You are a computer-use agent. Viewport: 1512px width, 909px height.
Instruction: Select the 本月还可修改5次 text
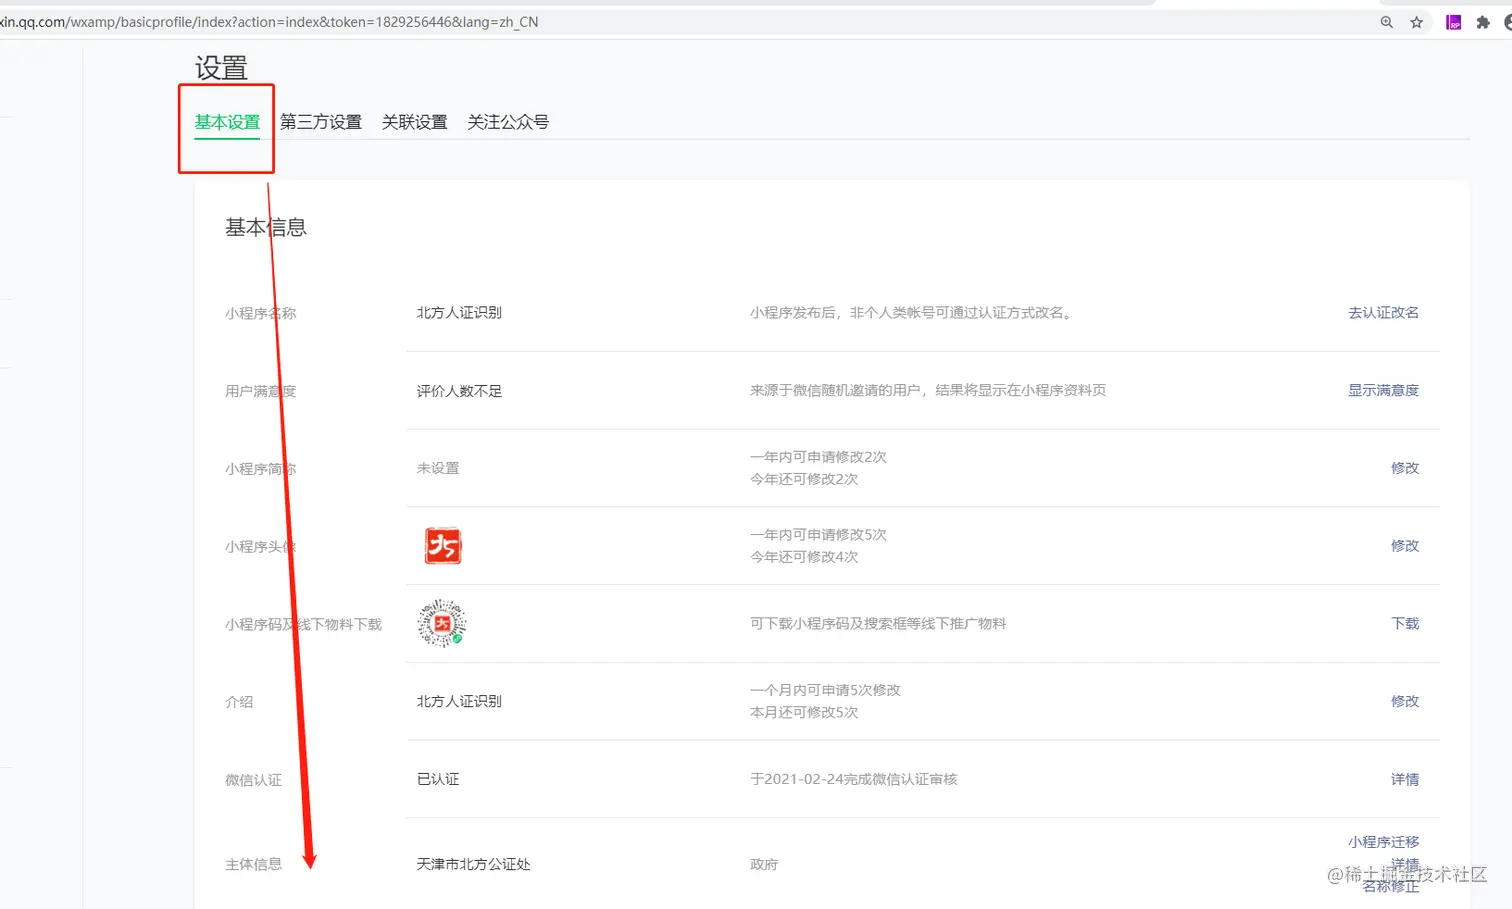(x=804, y=713)
